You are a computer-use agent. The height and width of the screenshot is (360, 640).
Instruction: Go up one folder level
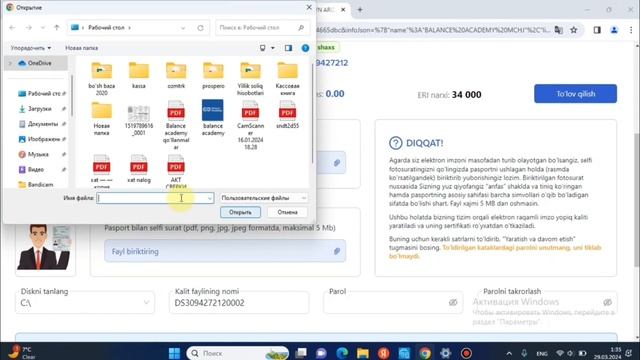pyautogui.click(x=57, y=28)
